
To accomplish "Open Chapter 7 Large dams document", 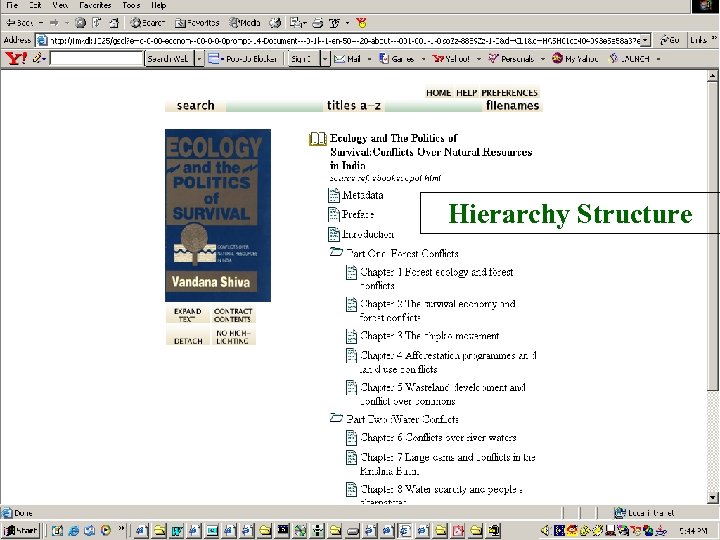I will pos(351,457).
